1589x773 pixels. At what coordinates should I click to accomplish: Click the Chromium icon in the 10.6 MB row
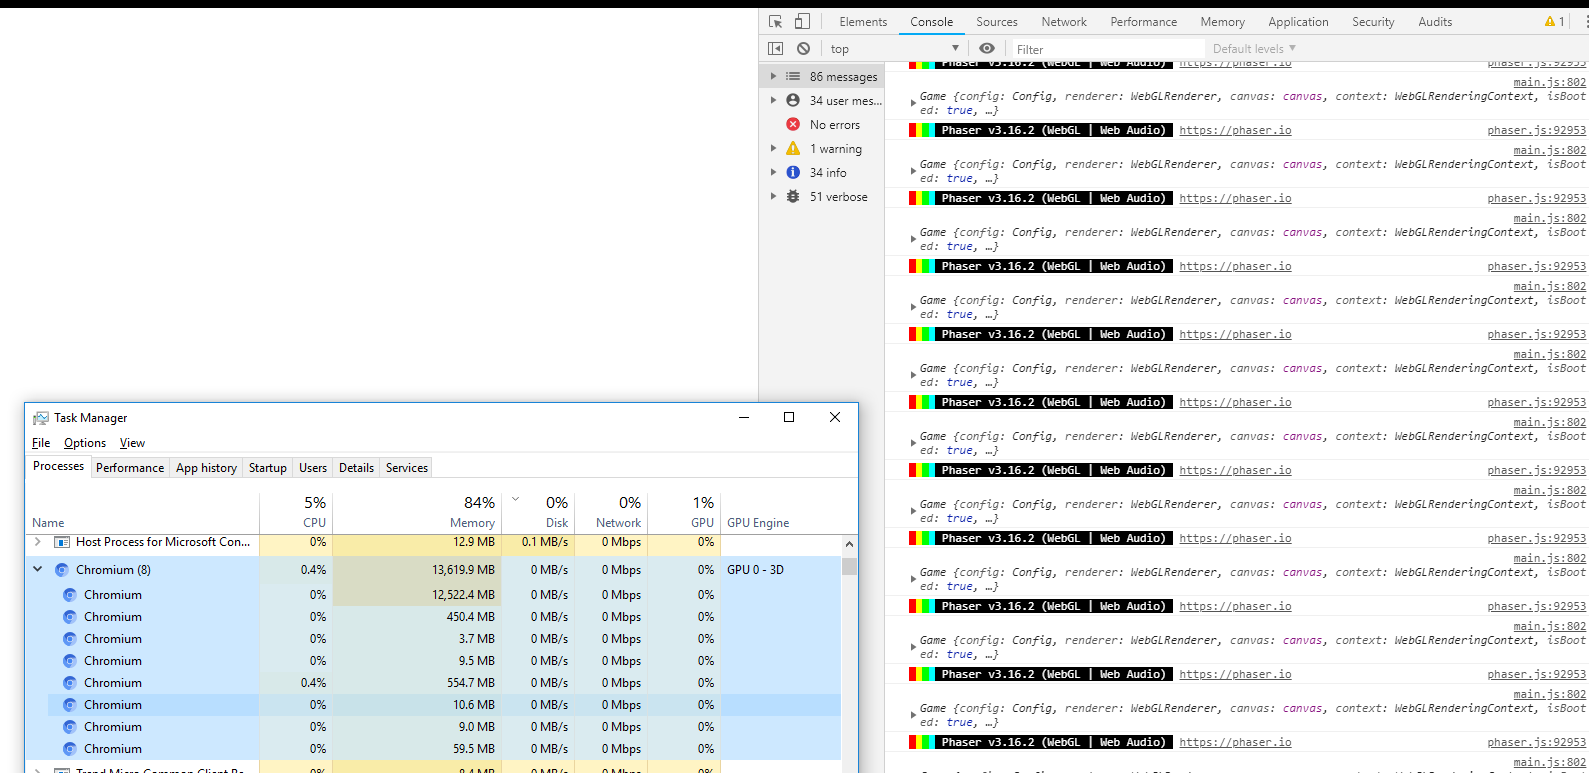click(70, 705)
